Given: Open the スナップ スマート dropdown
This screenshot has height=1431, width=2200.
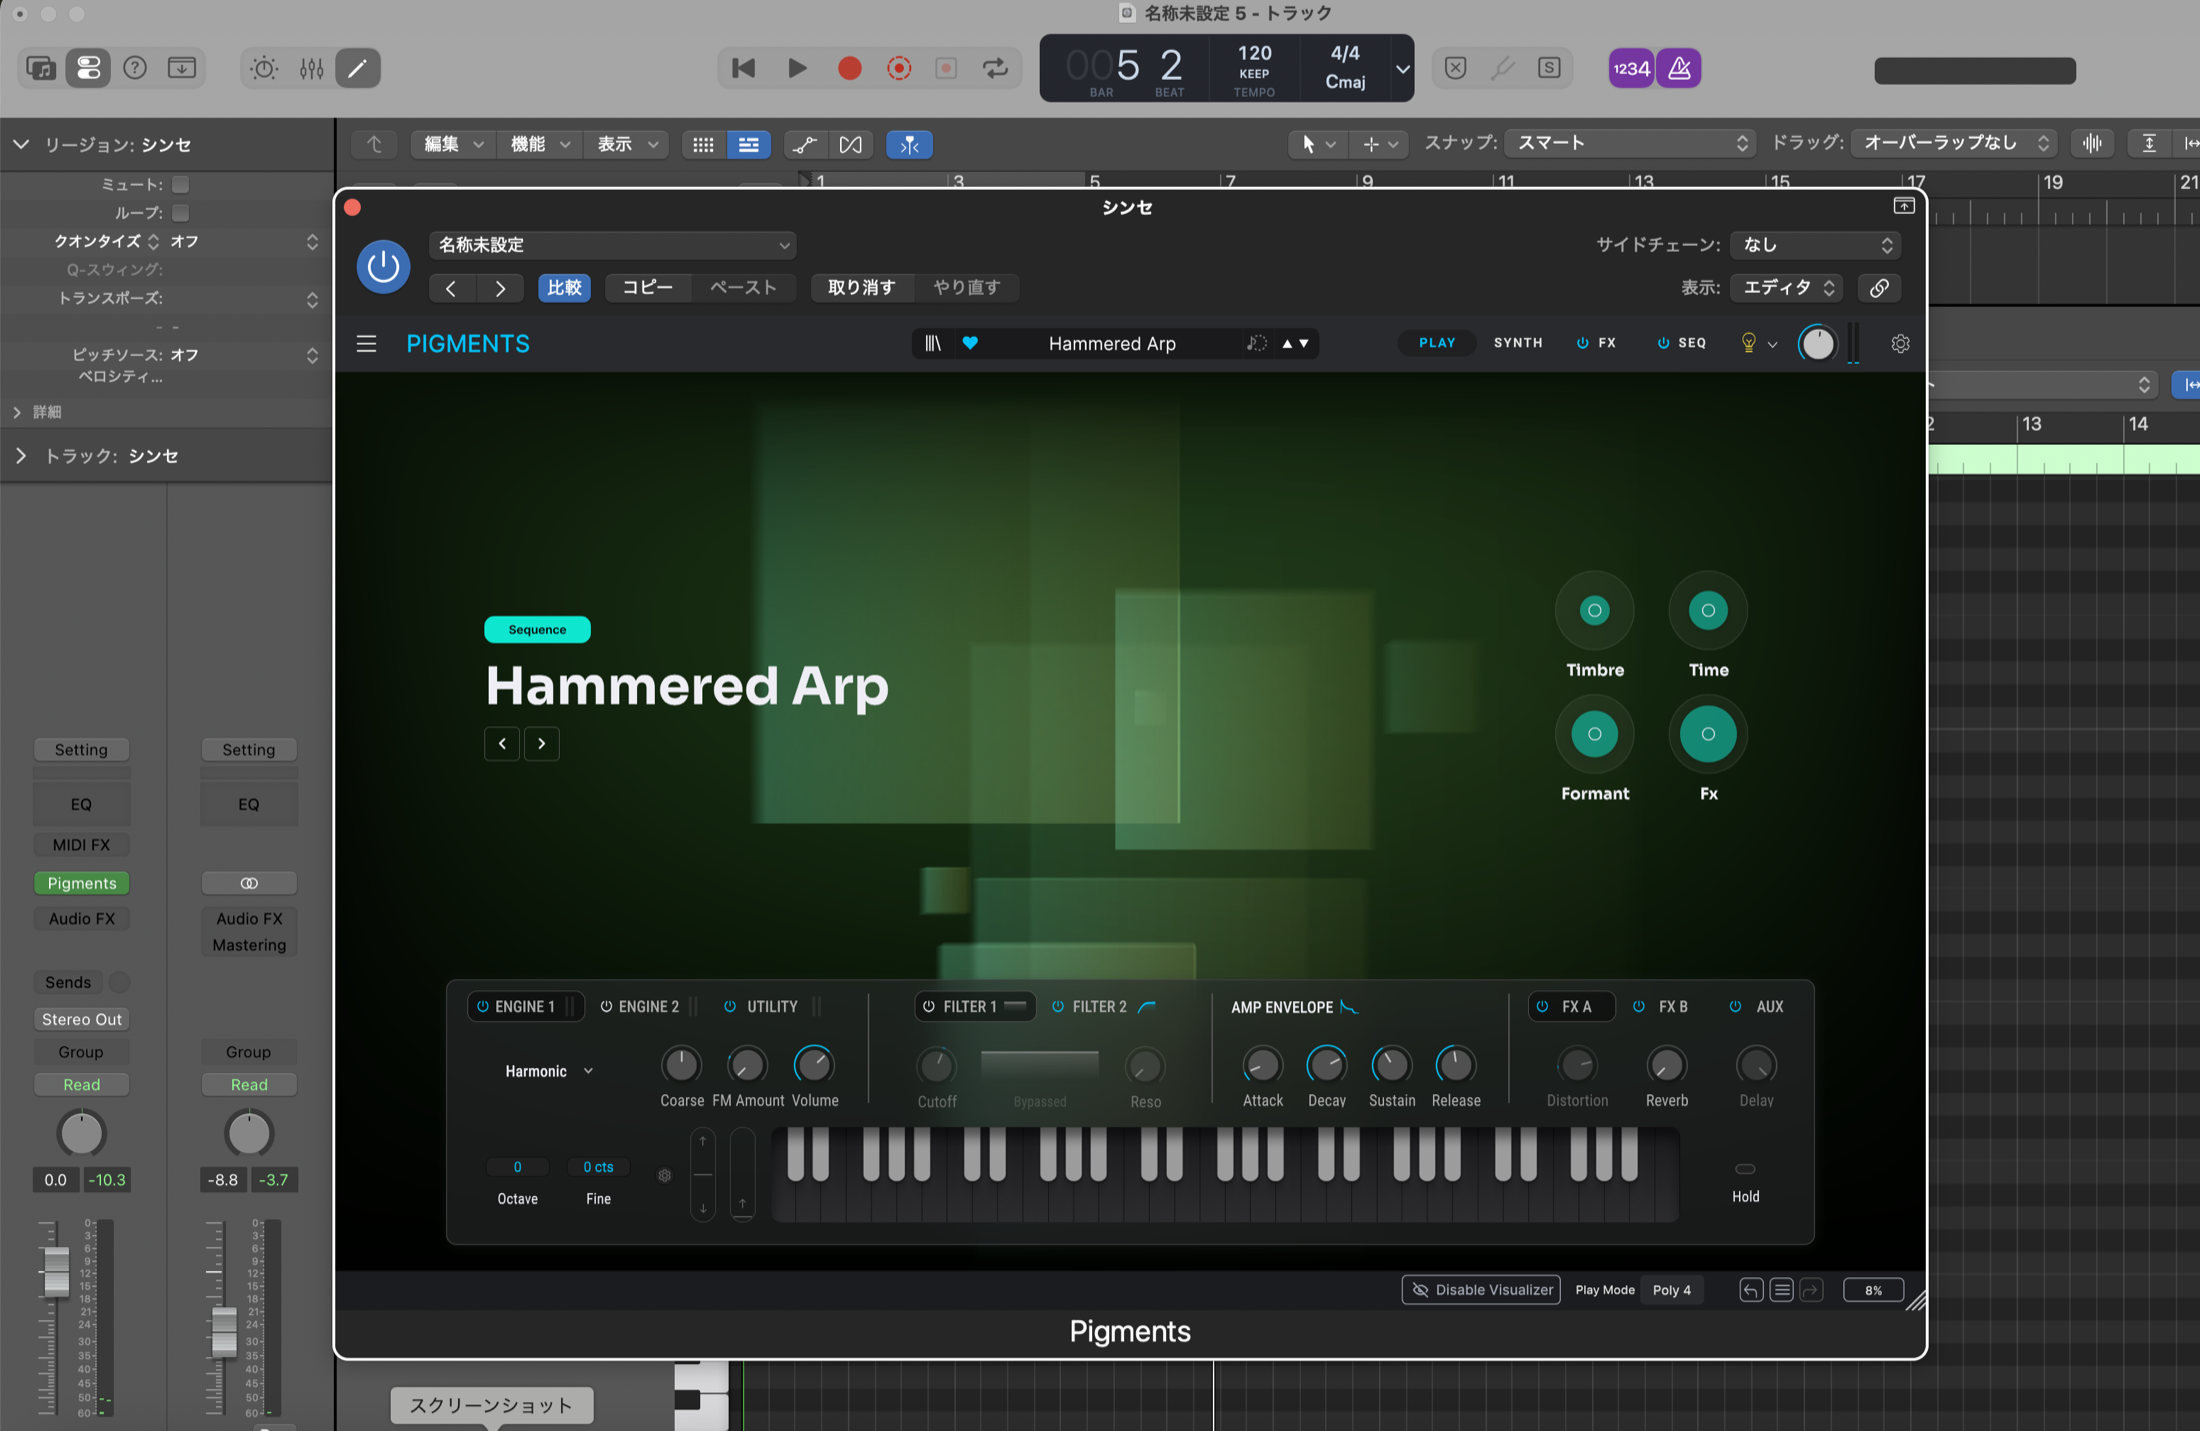Looking at the screenshot, I should pyautogui.click(x=1630, y=143).
